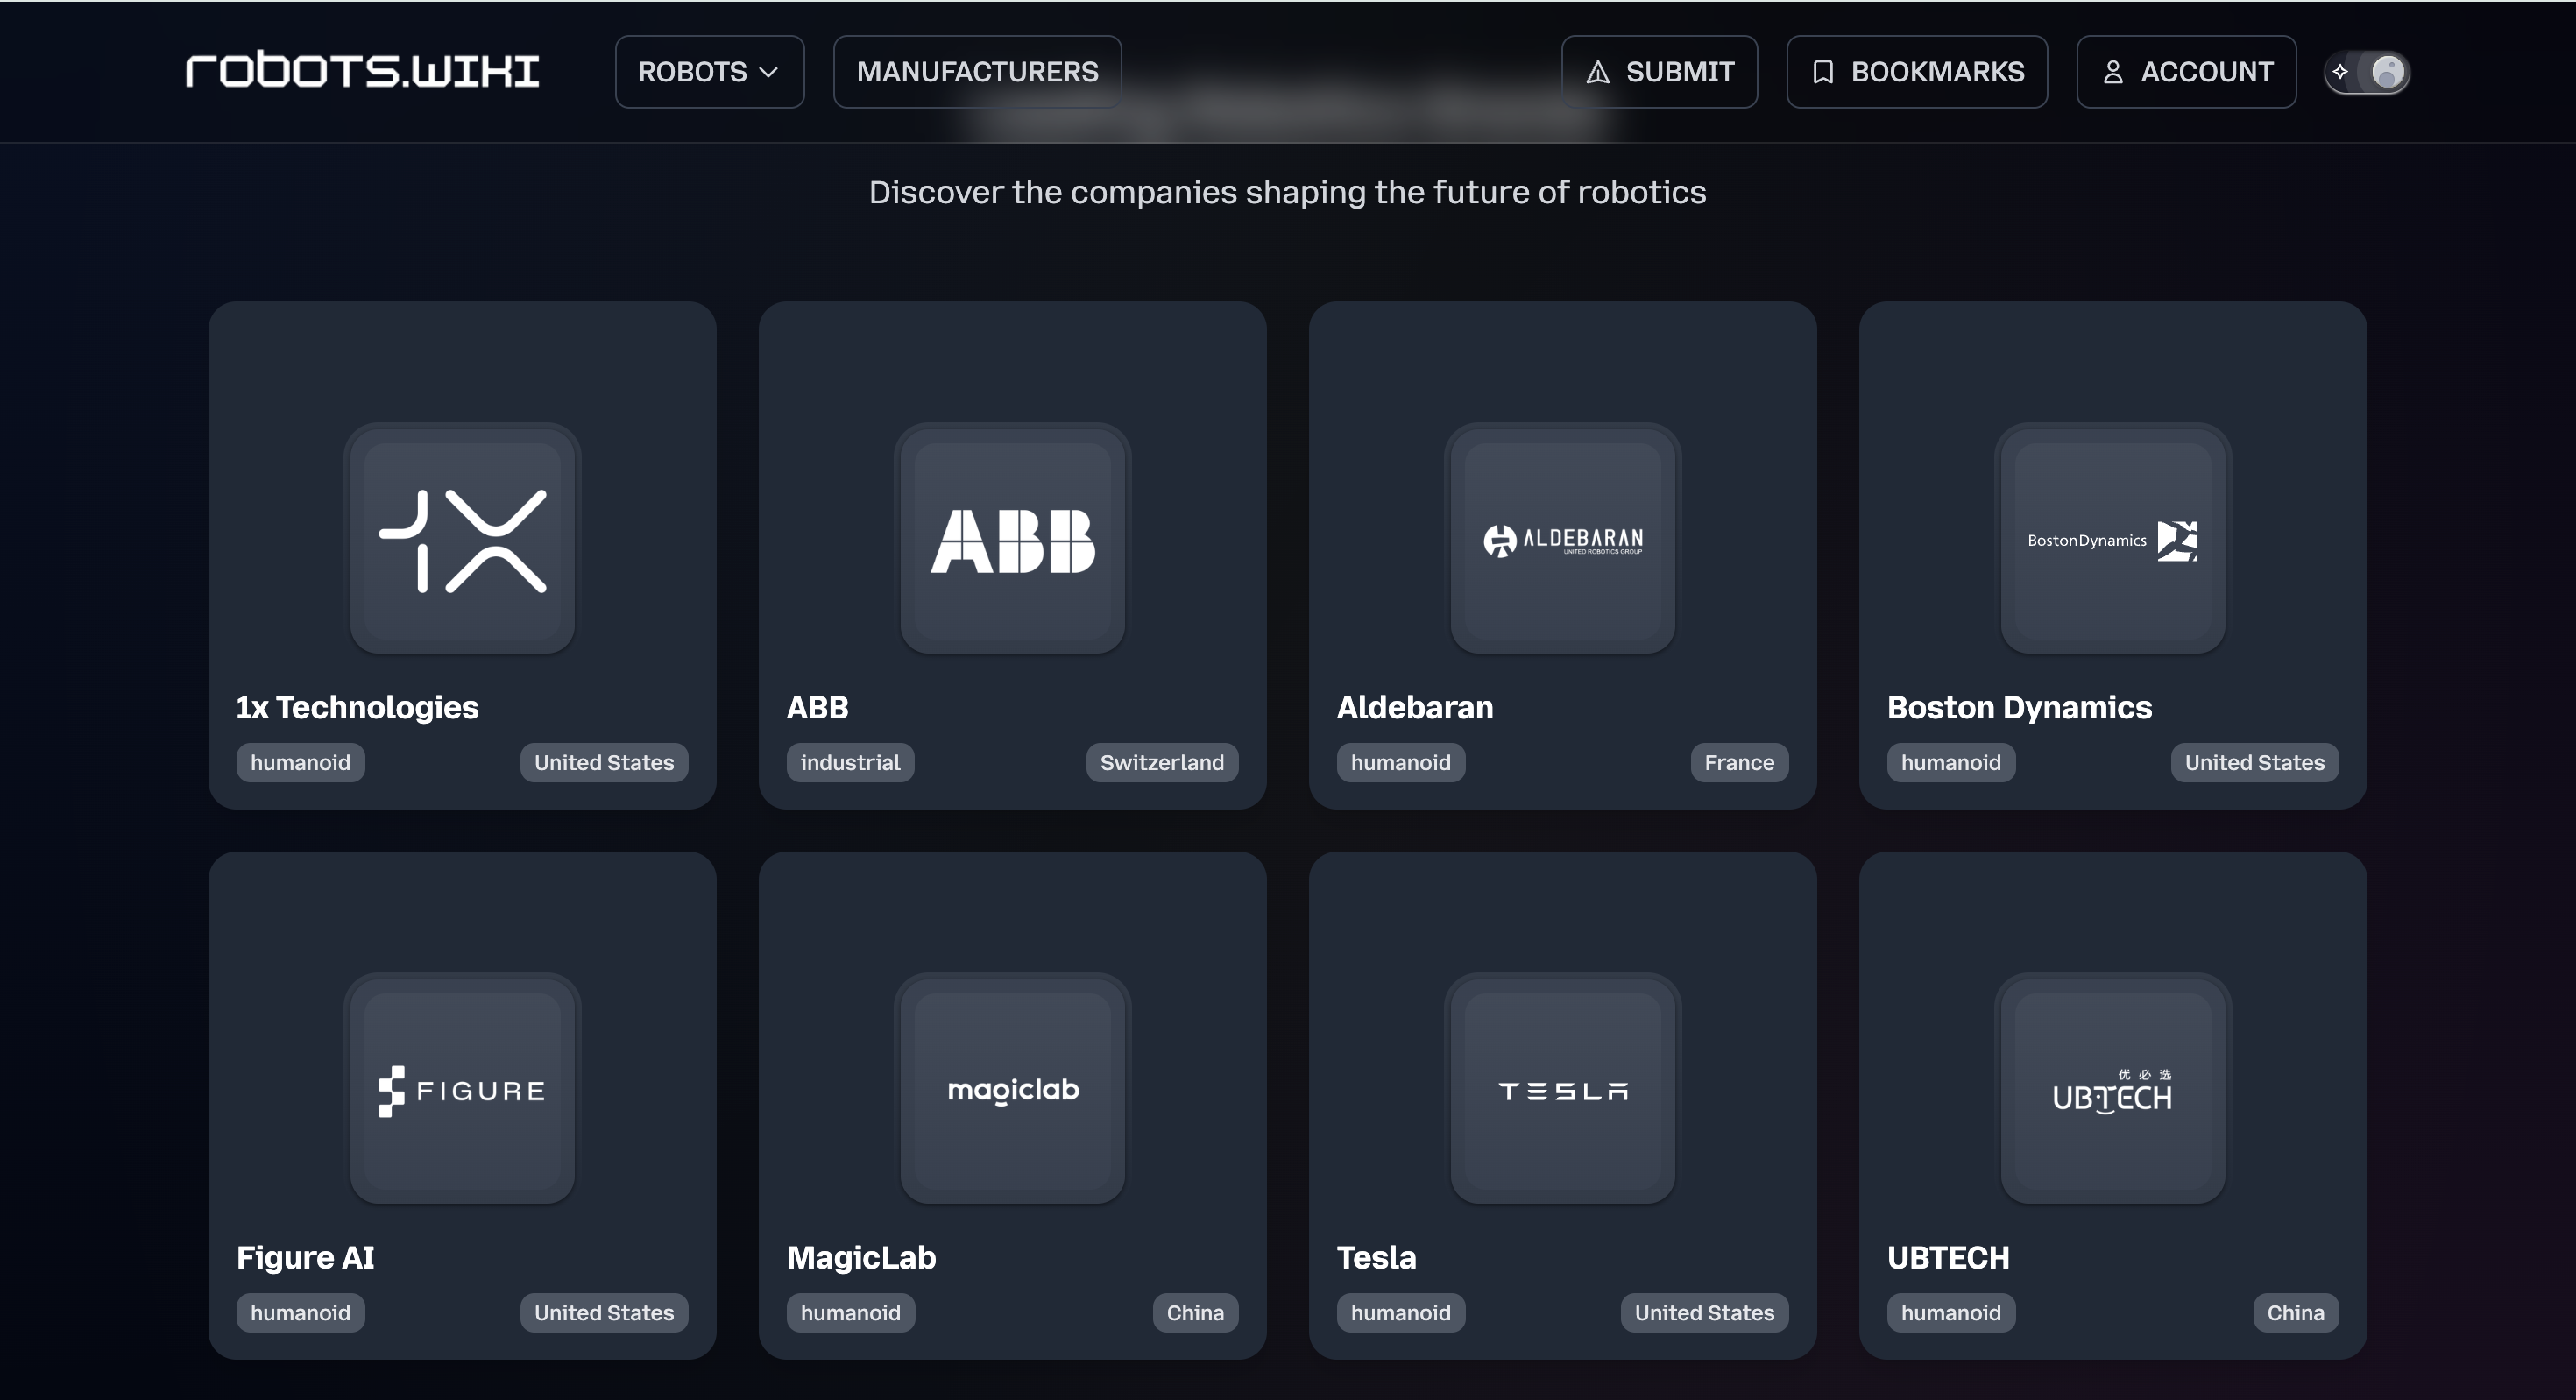The width and height of the screenshot is (2576, 1400).
Task: Go home via robots.wiki logo
Action: [x=362, y=71]
